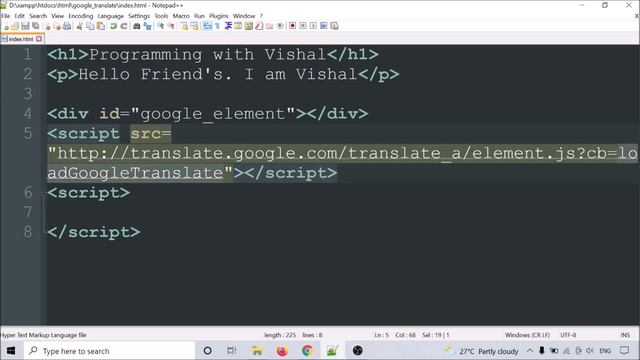Click the Playback macro icon
Image resolution: width=640 pixels, height=360 pixels.
313,26
